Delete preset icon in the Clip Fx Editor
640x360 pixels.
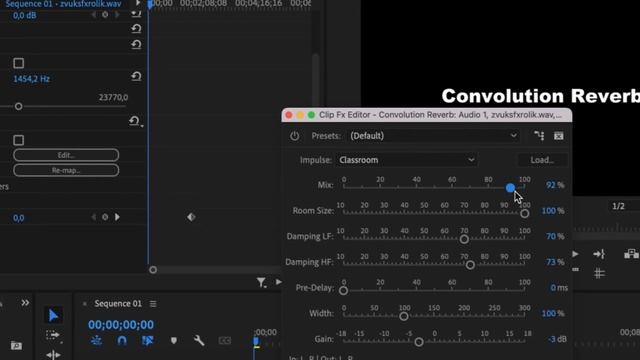pos(558,136)
